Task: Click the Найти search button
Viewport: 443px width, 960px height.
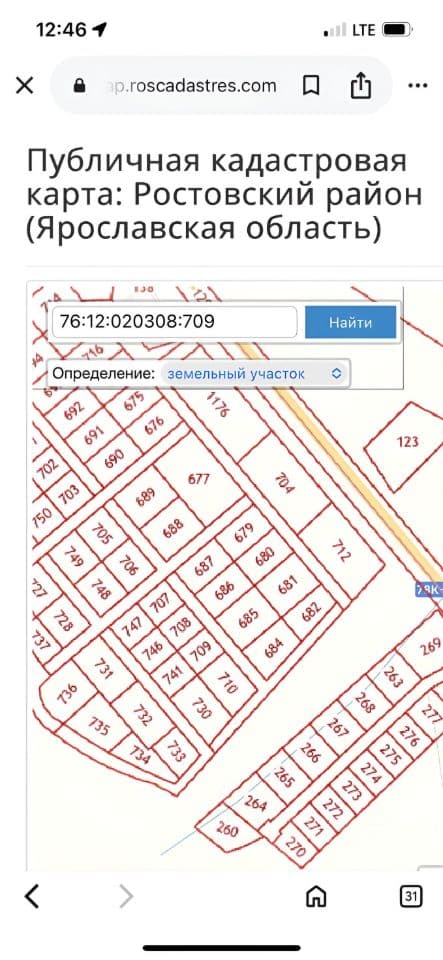Action: 351,322
